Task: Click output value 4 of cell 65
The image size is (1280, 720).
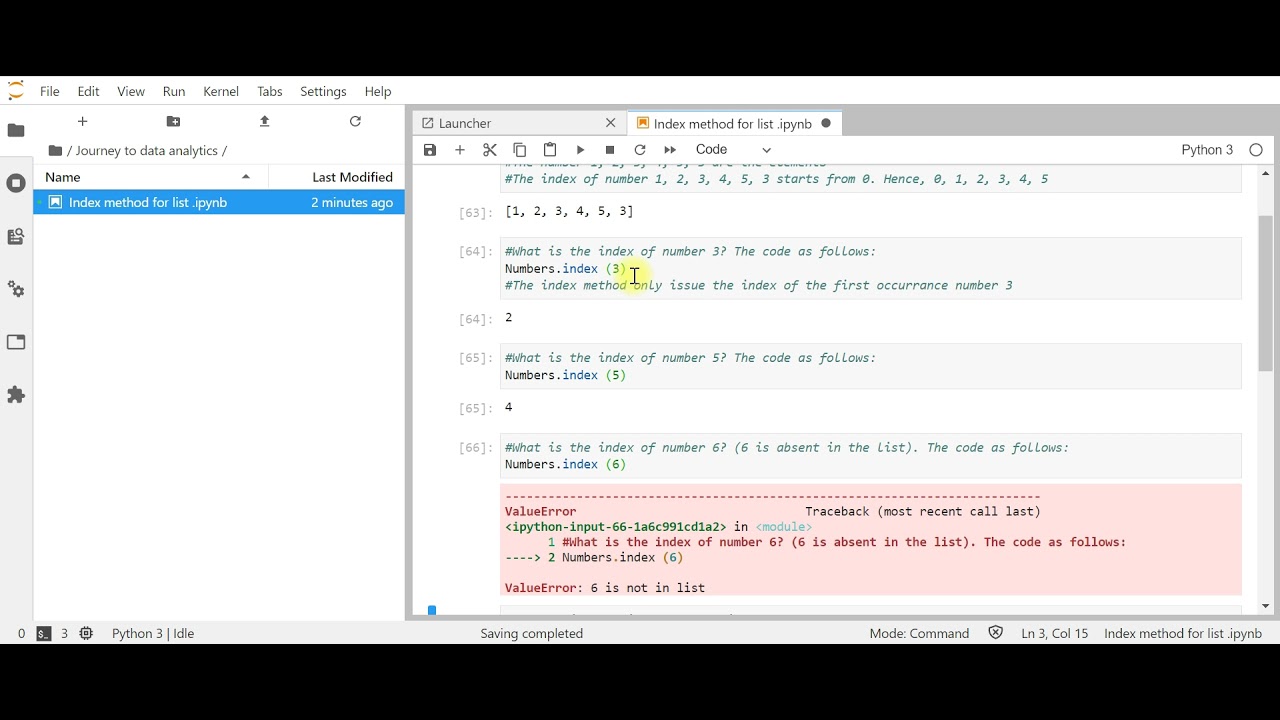Action: click(509, 408)
